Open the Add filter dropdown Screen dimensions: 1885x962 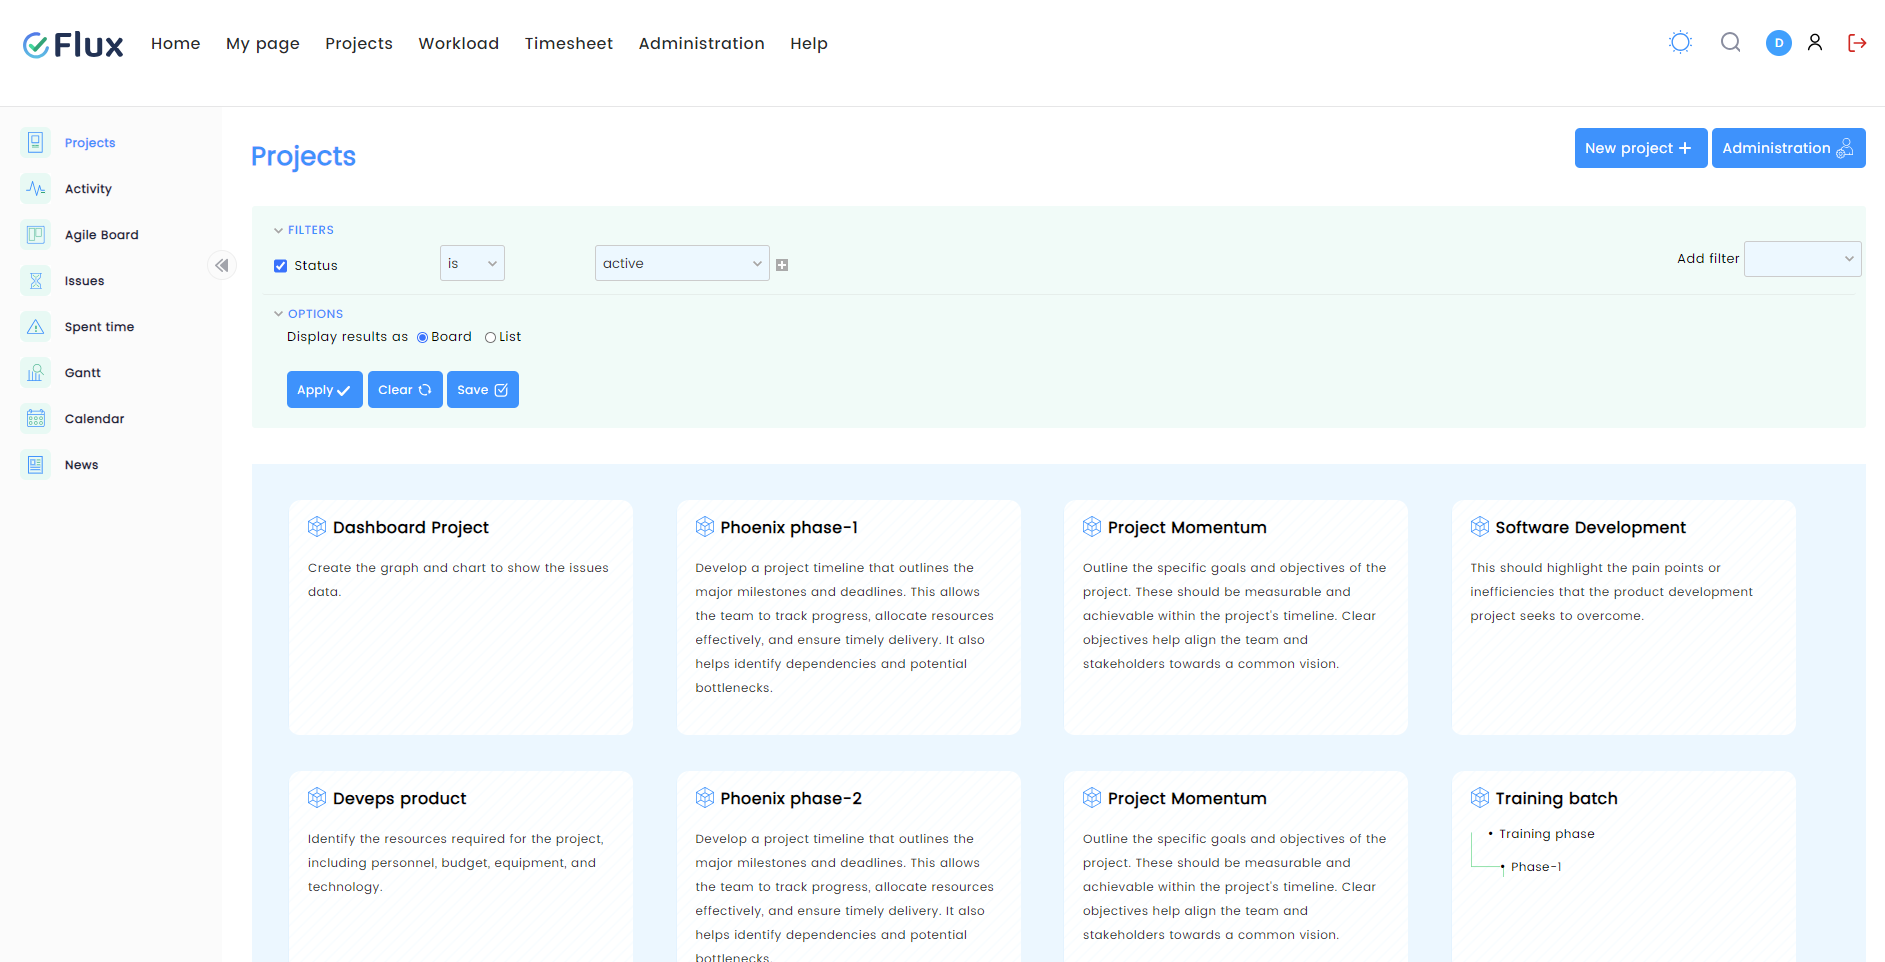(1802, 259)
